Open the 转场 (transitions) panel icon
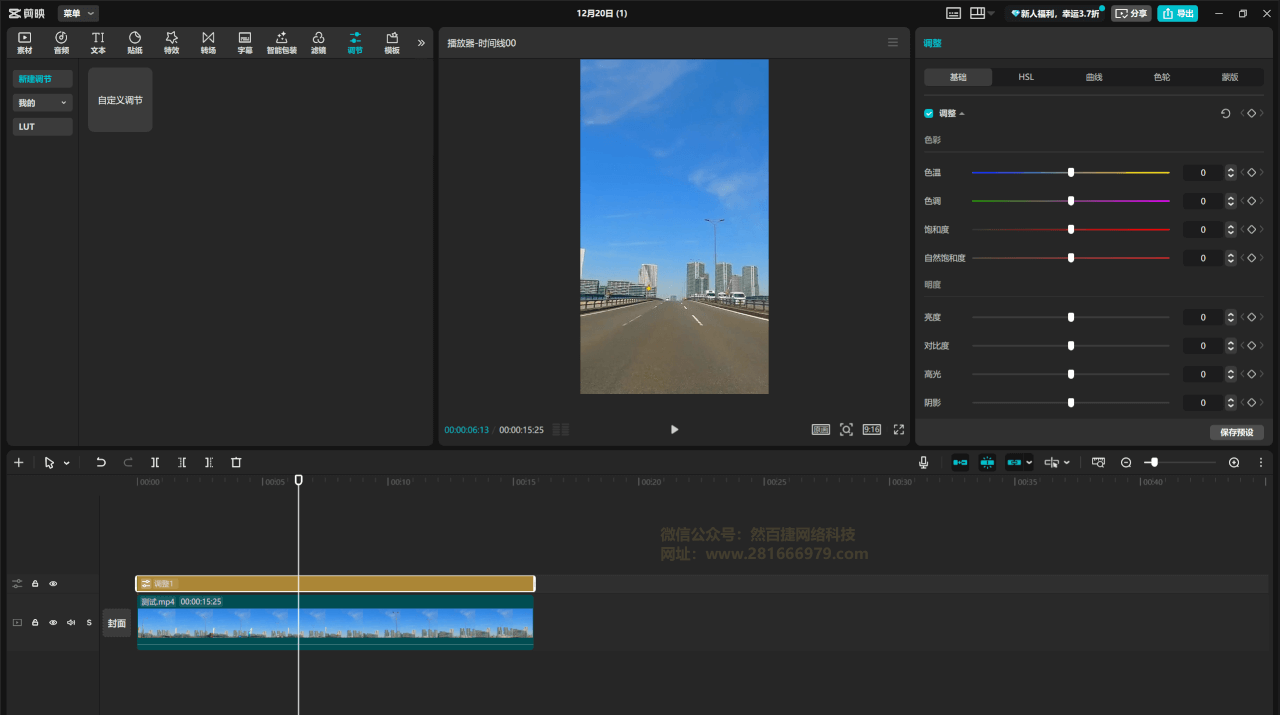 coord(208,42)
